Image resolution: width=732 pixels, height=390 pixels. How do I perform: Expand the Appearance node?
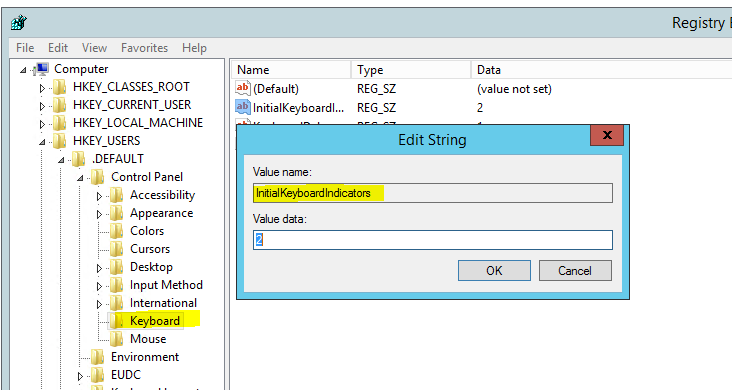(99, 214)
